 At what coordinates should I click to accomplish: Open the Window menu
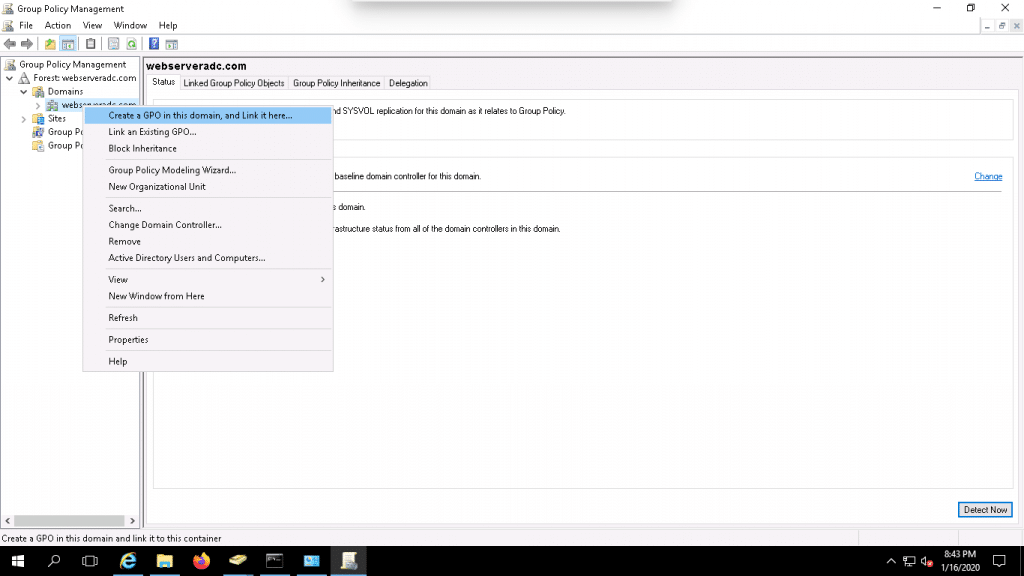[x=130, y=25]
